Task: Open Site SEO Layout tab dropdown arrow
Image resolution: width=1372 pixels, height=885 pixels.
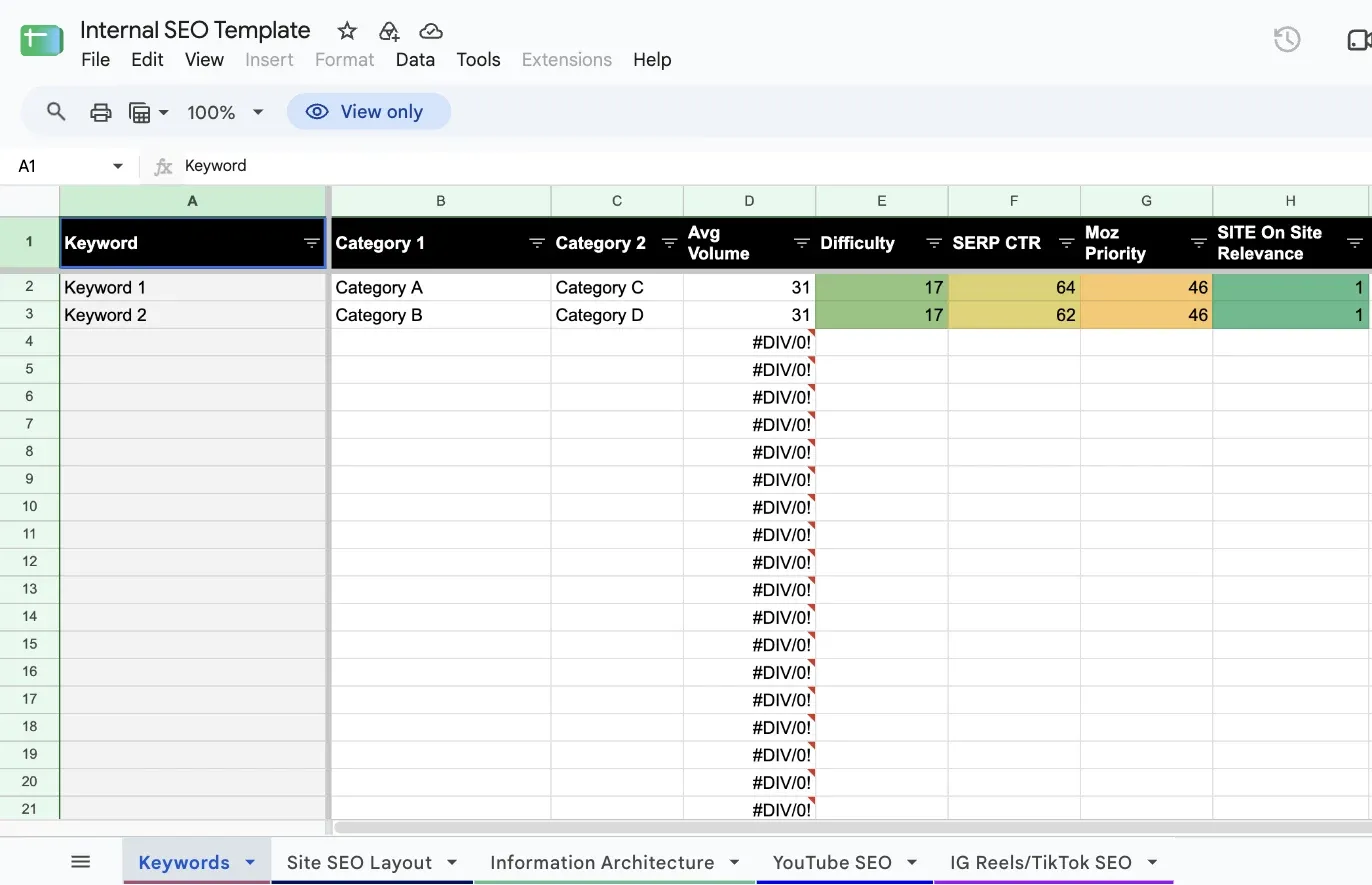Action: [x=452, y=862]
